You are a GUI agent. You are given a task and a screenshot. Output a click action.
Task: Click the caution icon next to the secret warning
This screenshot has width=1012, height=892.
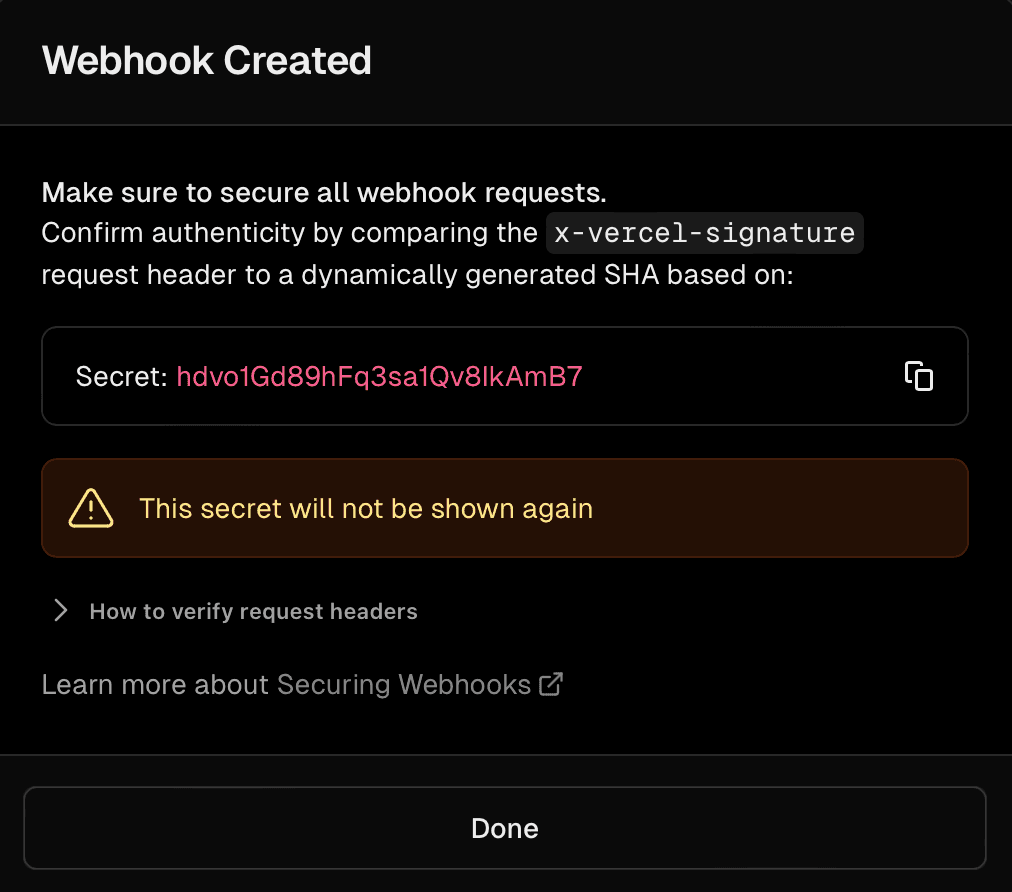pos(90,508)
